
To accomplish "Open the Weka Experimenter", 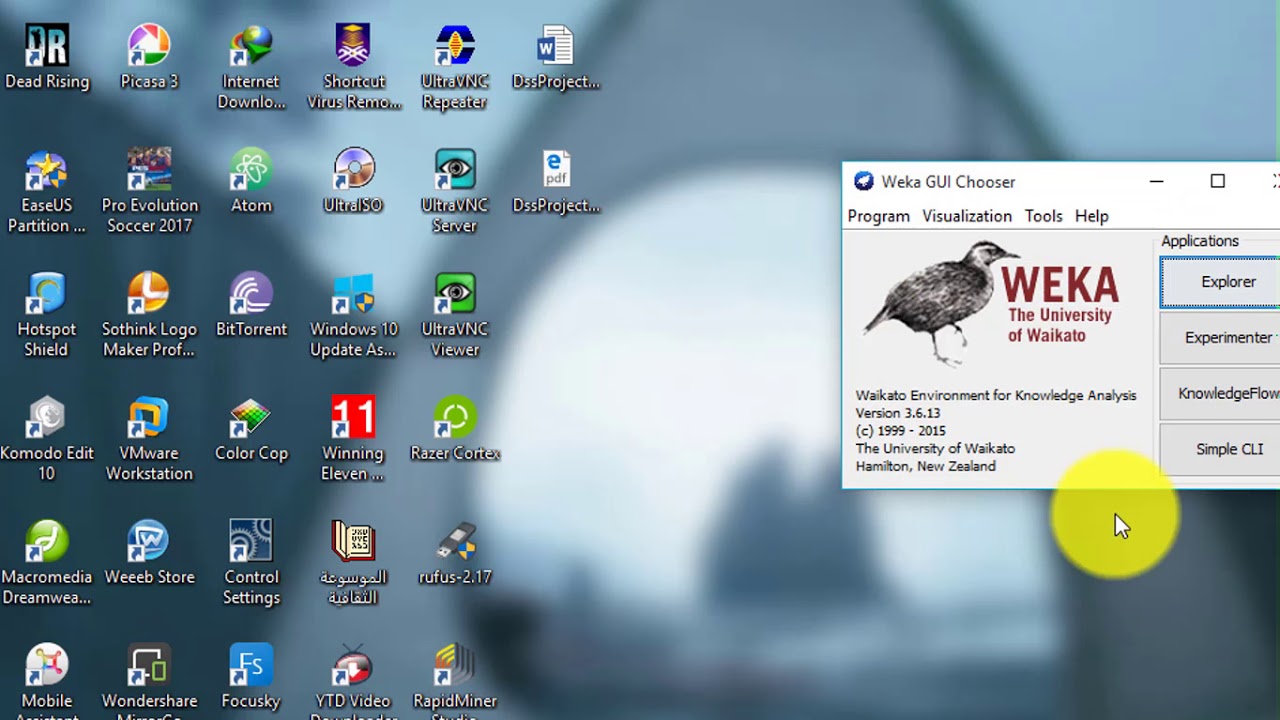I will click(1221, 338).
